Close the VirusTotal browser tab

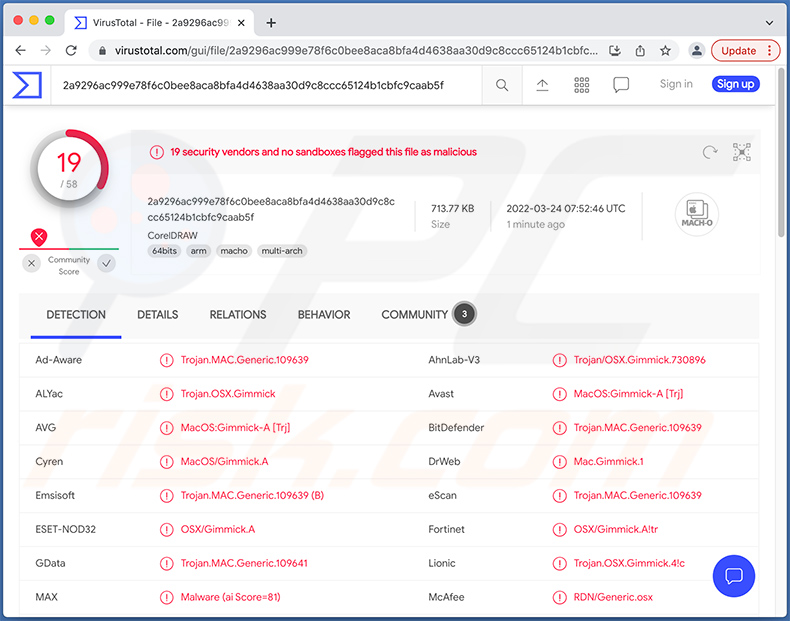point(241,23)
